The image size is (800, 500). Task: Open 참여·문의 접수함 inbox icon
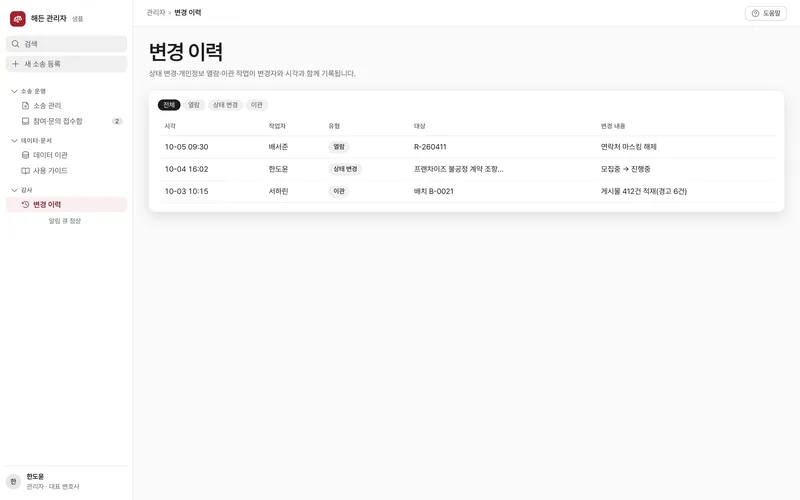[x=26, y=121]
